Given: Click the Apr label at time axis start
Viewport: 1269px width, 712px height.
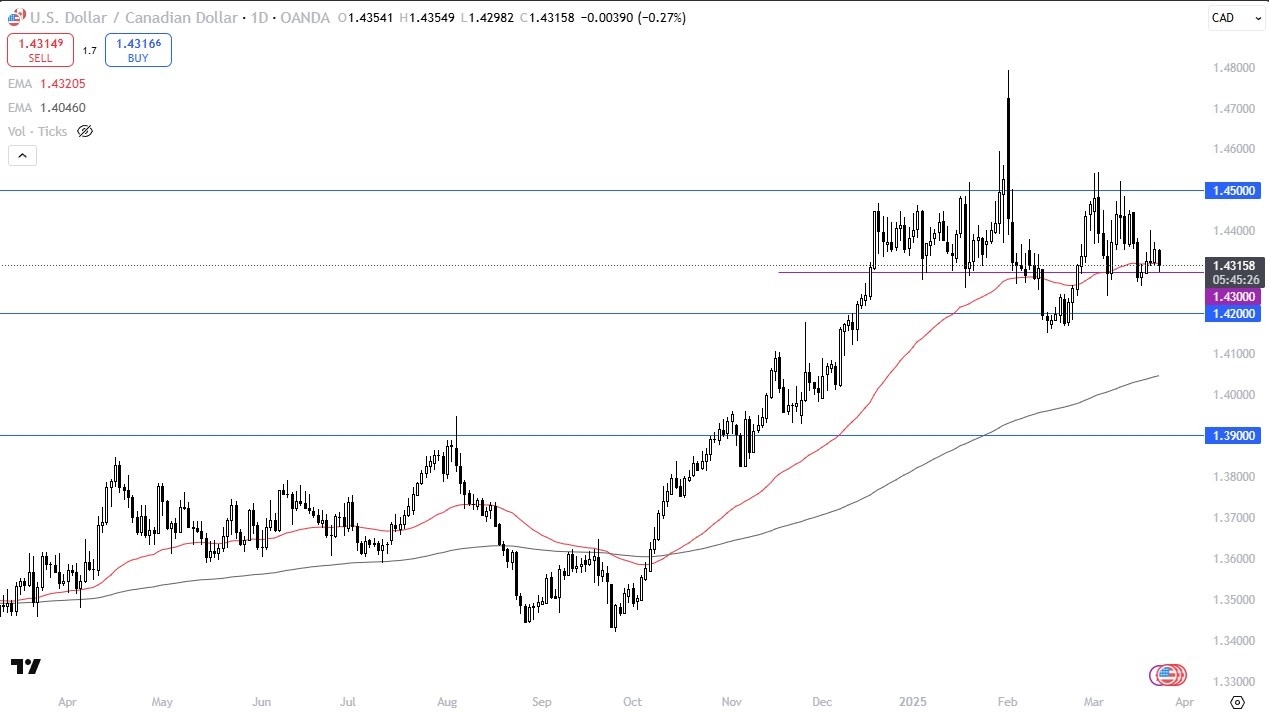Looking at the screenshot, I should coord(68,702).
